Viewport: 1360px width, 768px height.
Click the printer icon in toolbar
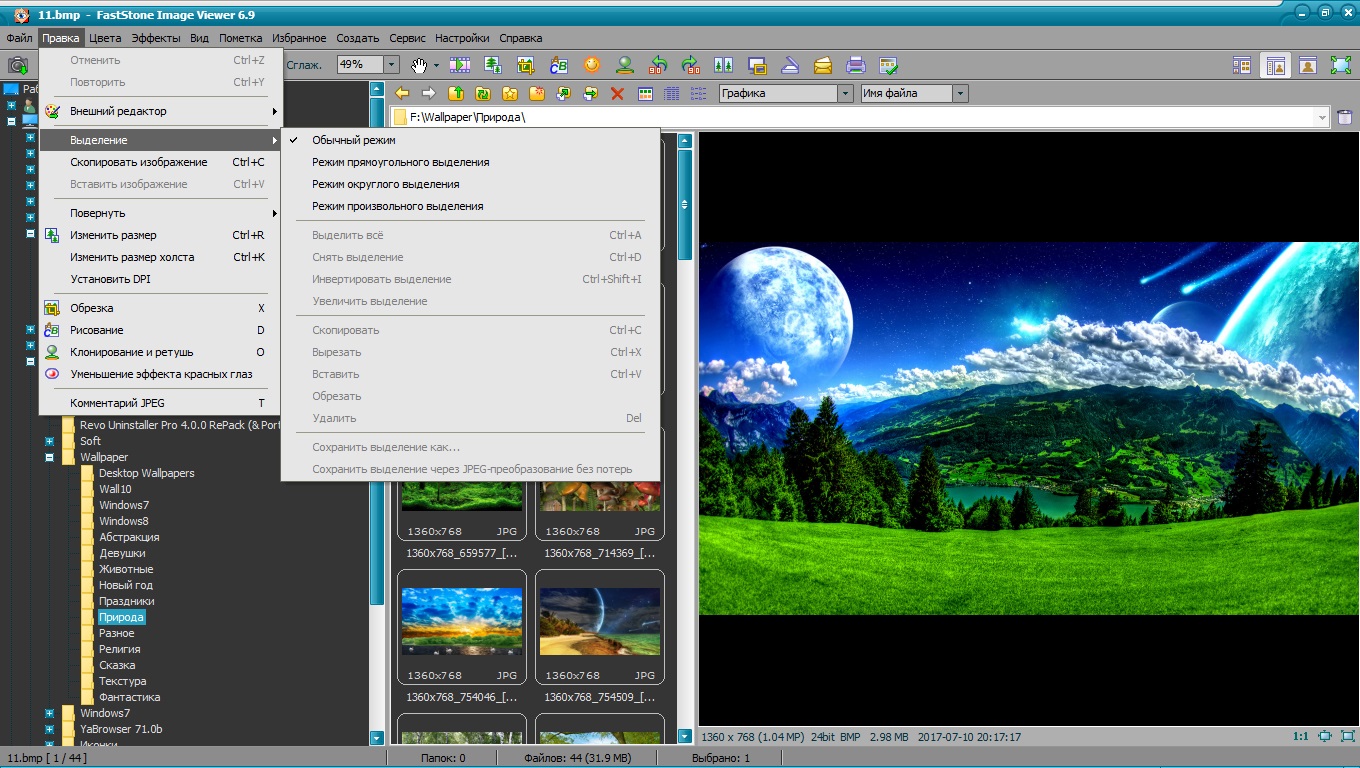point(856,65)
